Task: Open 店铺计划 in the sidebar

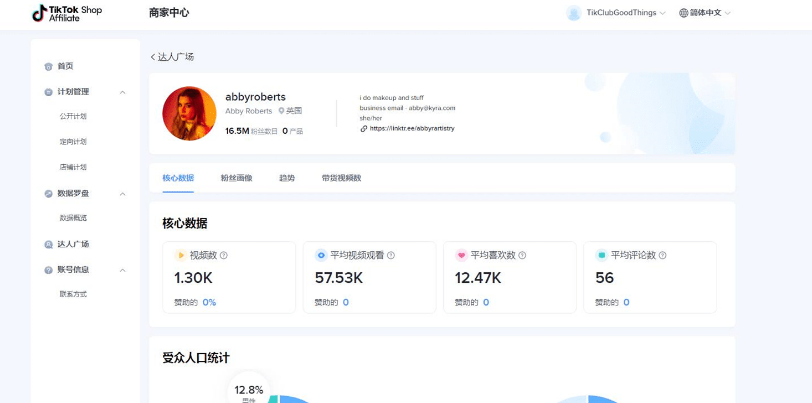Action: tap(73, 167)
